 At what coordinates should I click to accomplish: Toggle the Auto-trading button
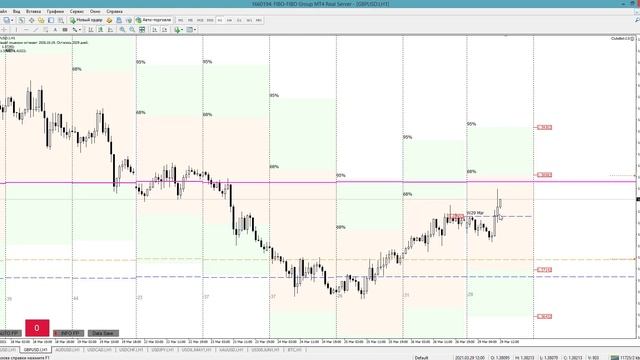154,20
